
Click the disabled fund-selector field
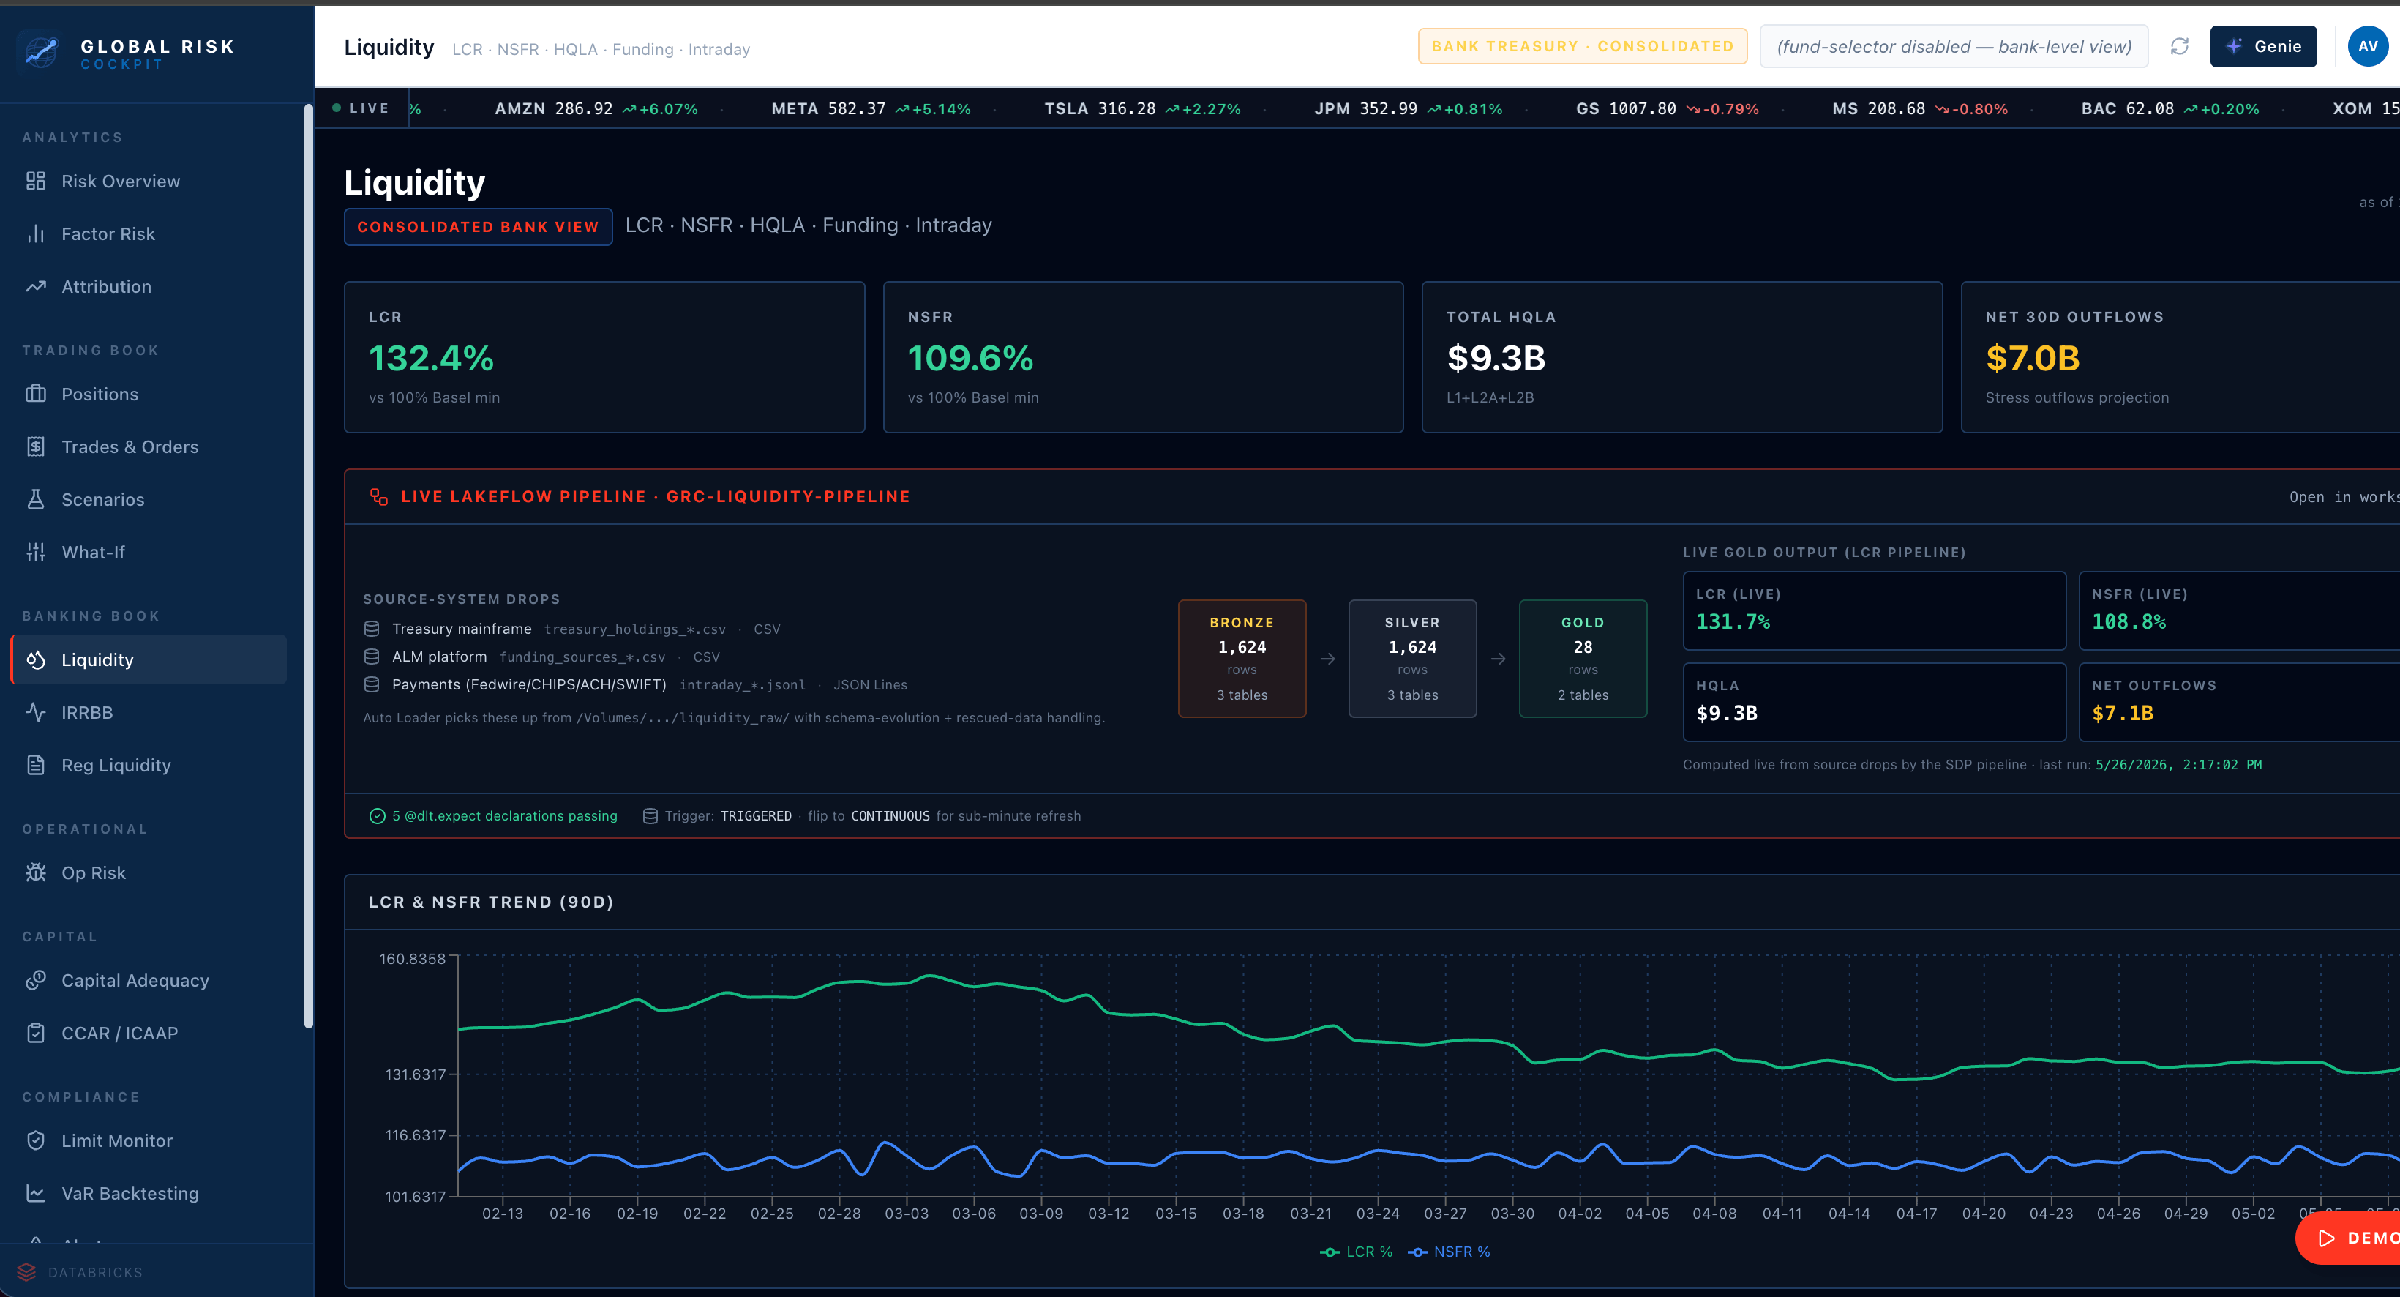coord(1954,46)
